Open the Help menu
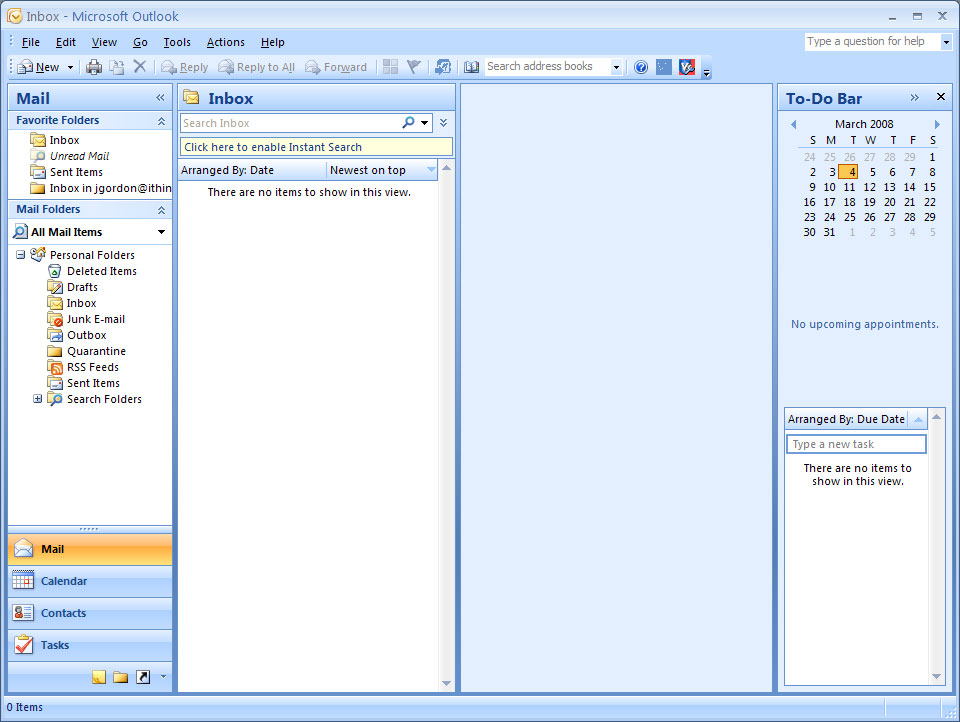This screenshot has height=722, width=960. pyautogui.click(x=272, y=42)
